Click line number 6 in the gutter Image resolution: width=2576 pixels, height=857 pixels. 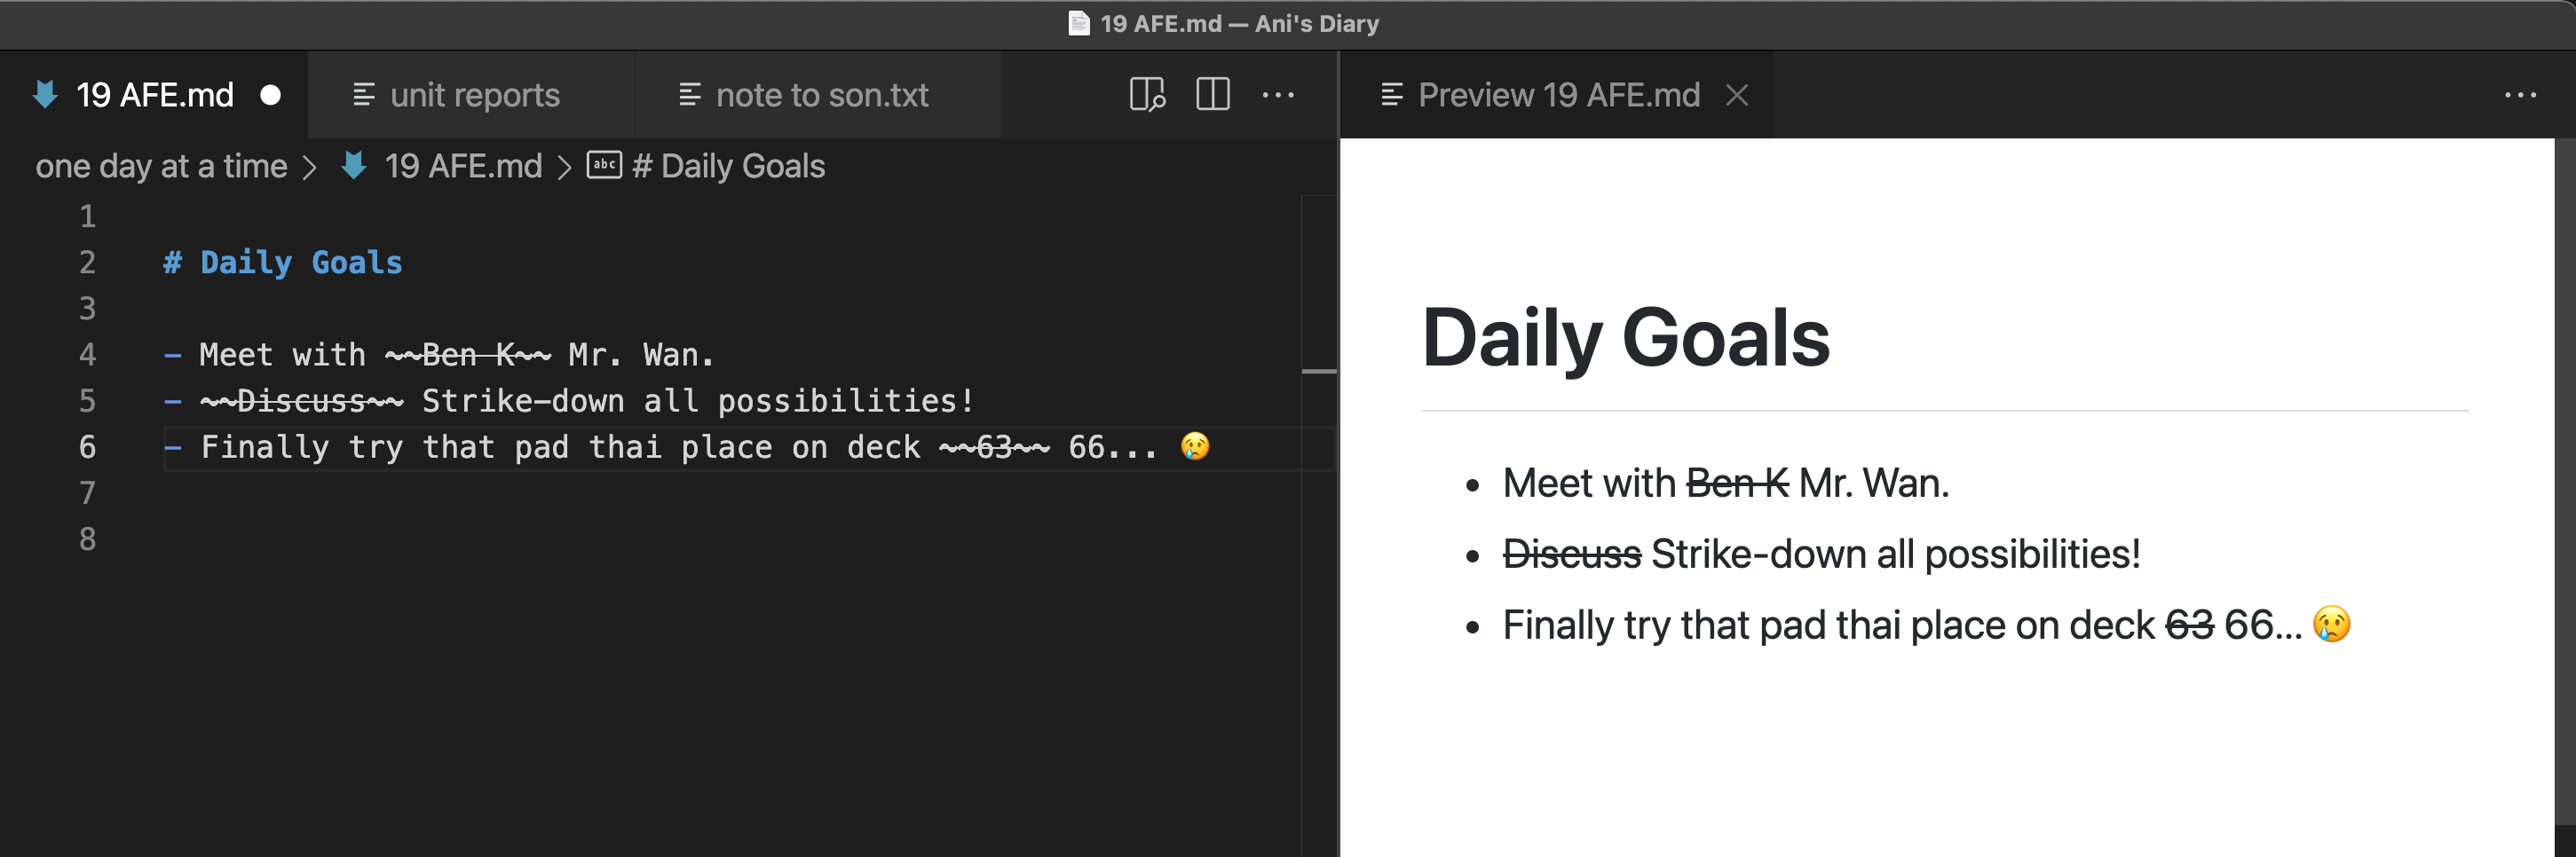[x=87, y=447]
